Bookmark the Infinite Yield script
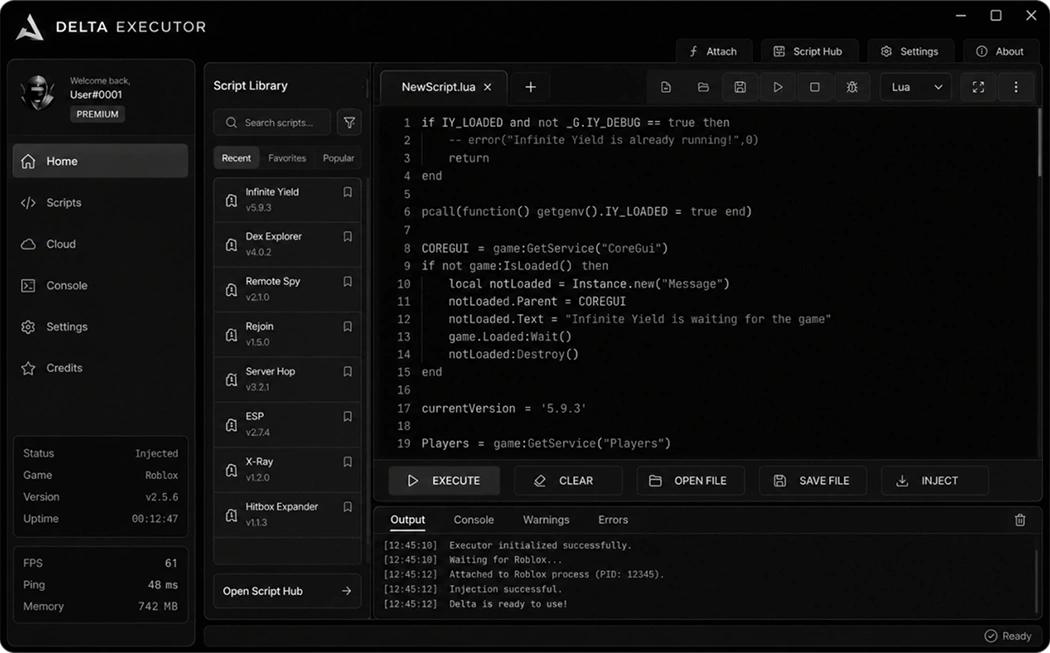 (x=348, y=192)
